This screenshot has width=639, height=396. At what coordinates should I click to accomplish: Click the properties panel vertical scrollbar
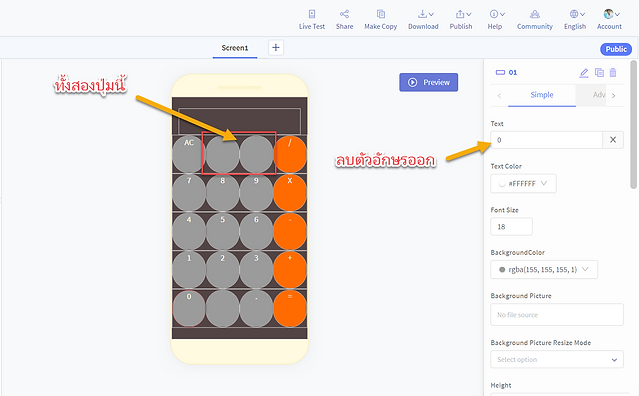633,124
